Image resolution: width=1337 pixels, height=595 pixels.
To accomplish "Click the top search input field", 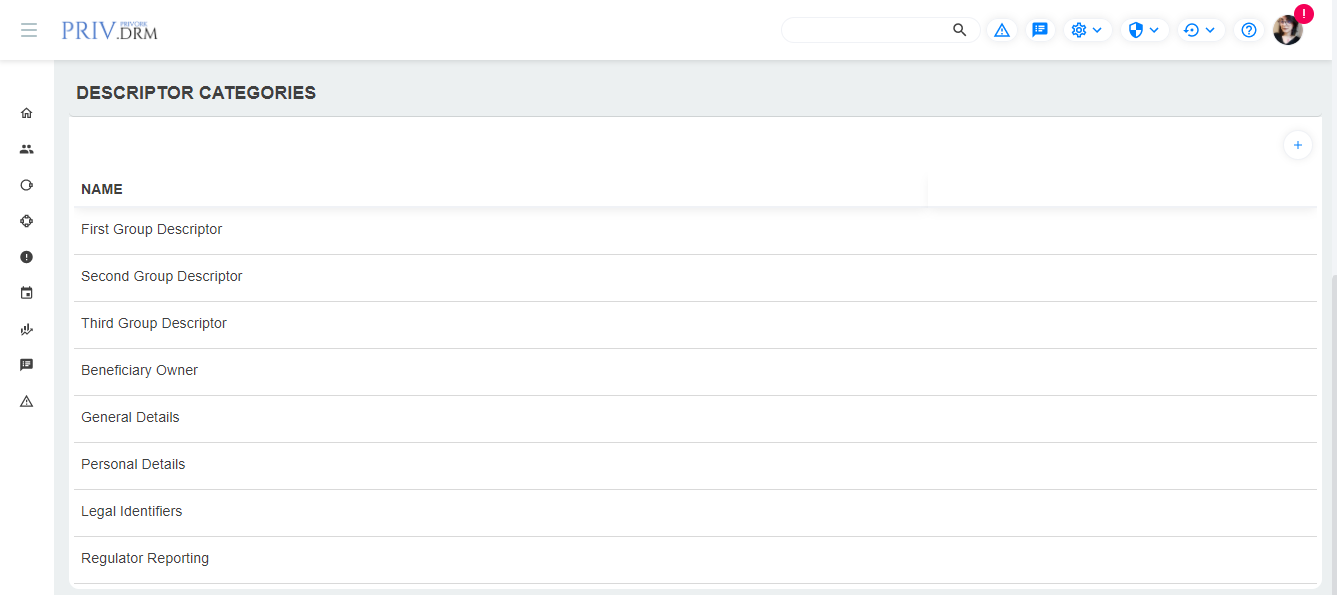I will [x=866, y=30].
